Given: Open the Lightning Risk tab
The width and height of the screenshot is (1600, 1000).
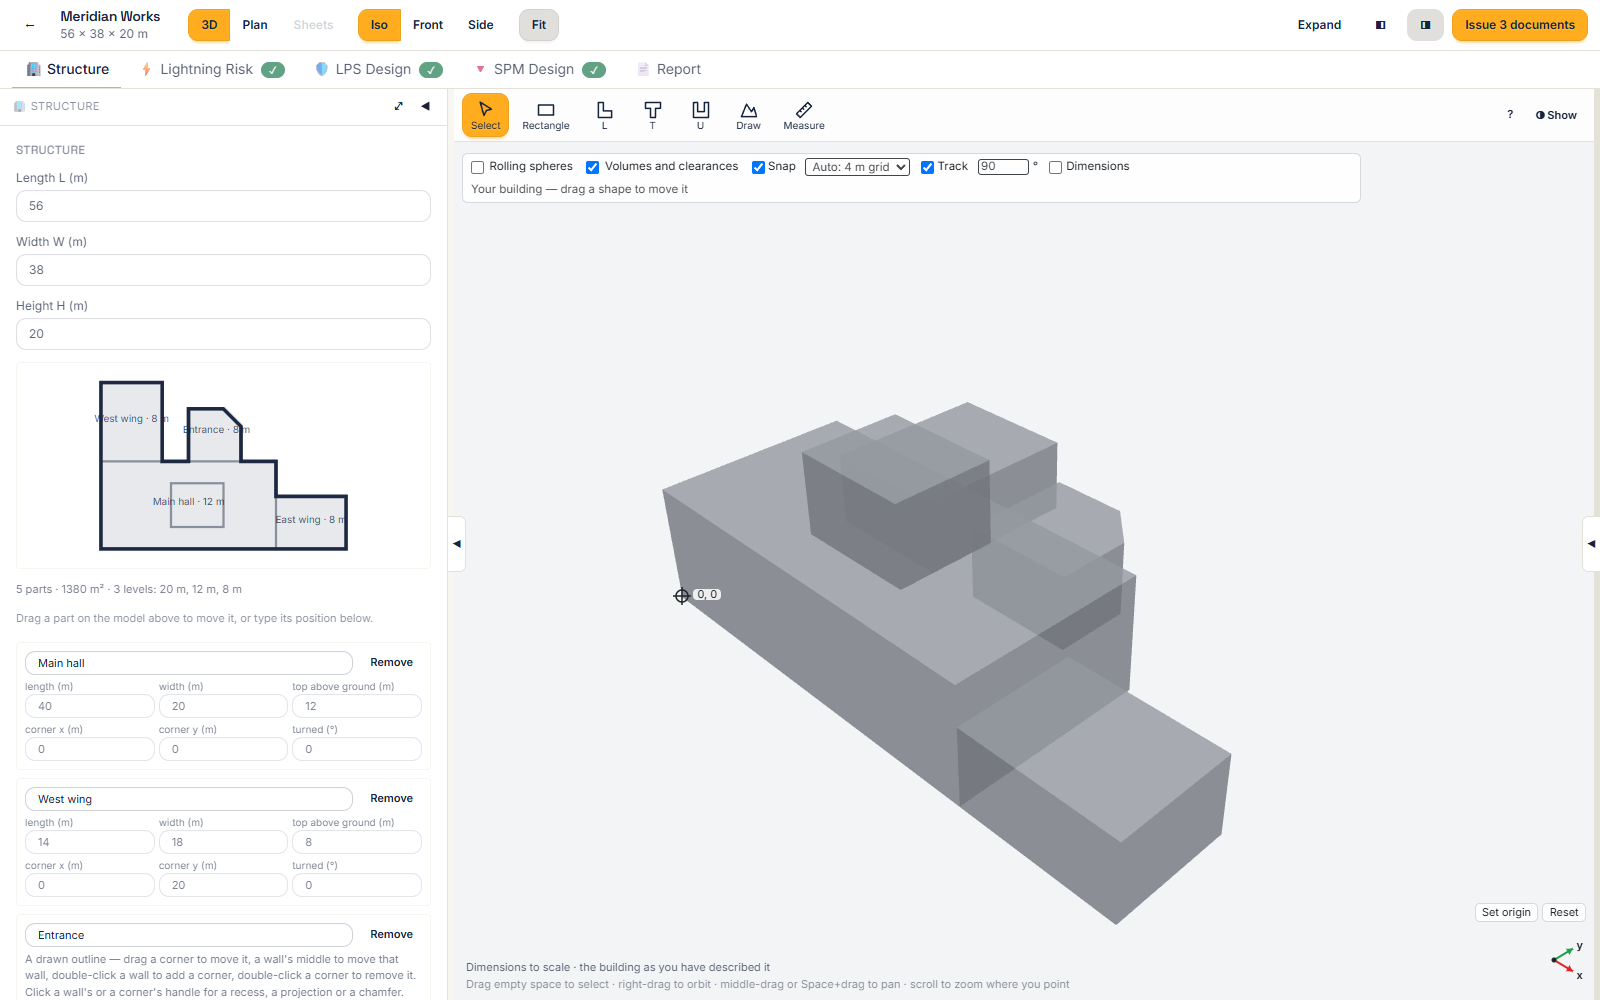Looking at the screenshot, I should coord(212,69).
